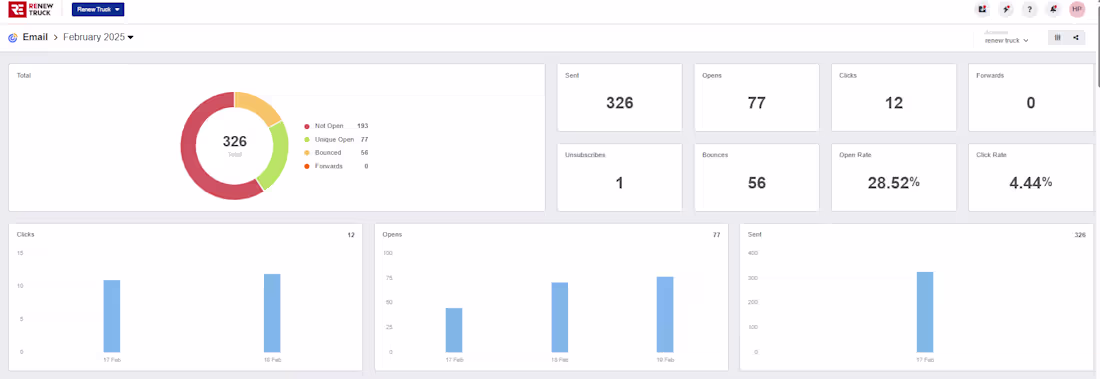Select the Unsubscribes metric card
Image resolution: width=1100 pixels, height=379 pixels.
[x=619, y=178]
